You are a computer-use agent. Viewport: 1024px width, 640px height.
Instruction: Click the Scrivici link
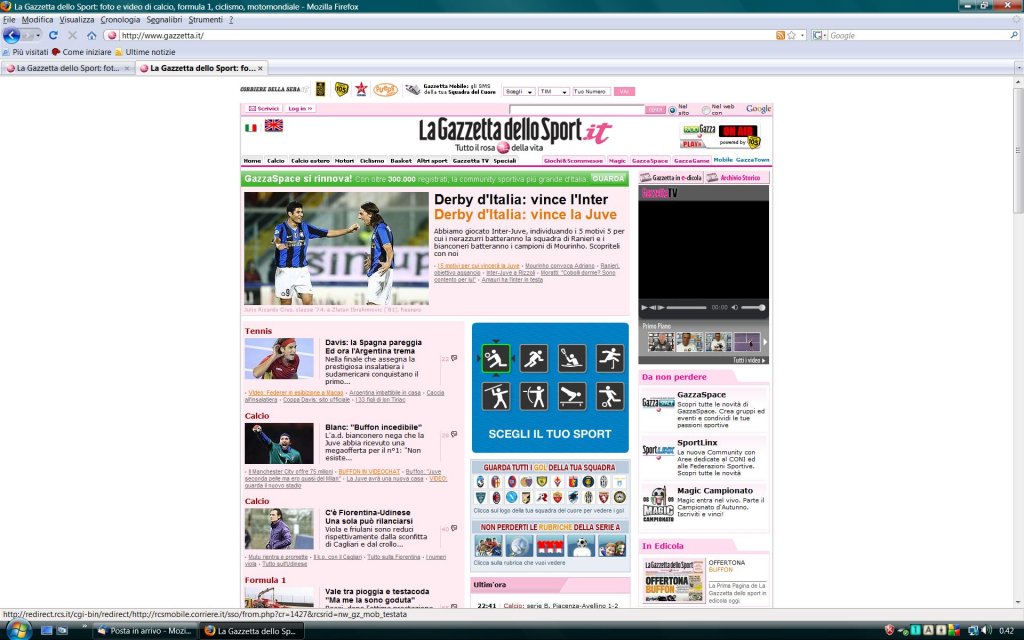pos(264,108)
